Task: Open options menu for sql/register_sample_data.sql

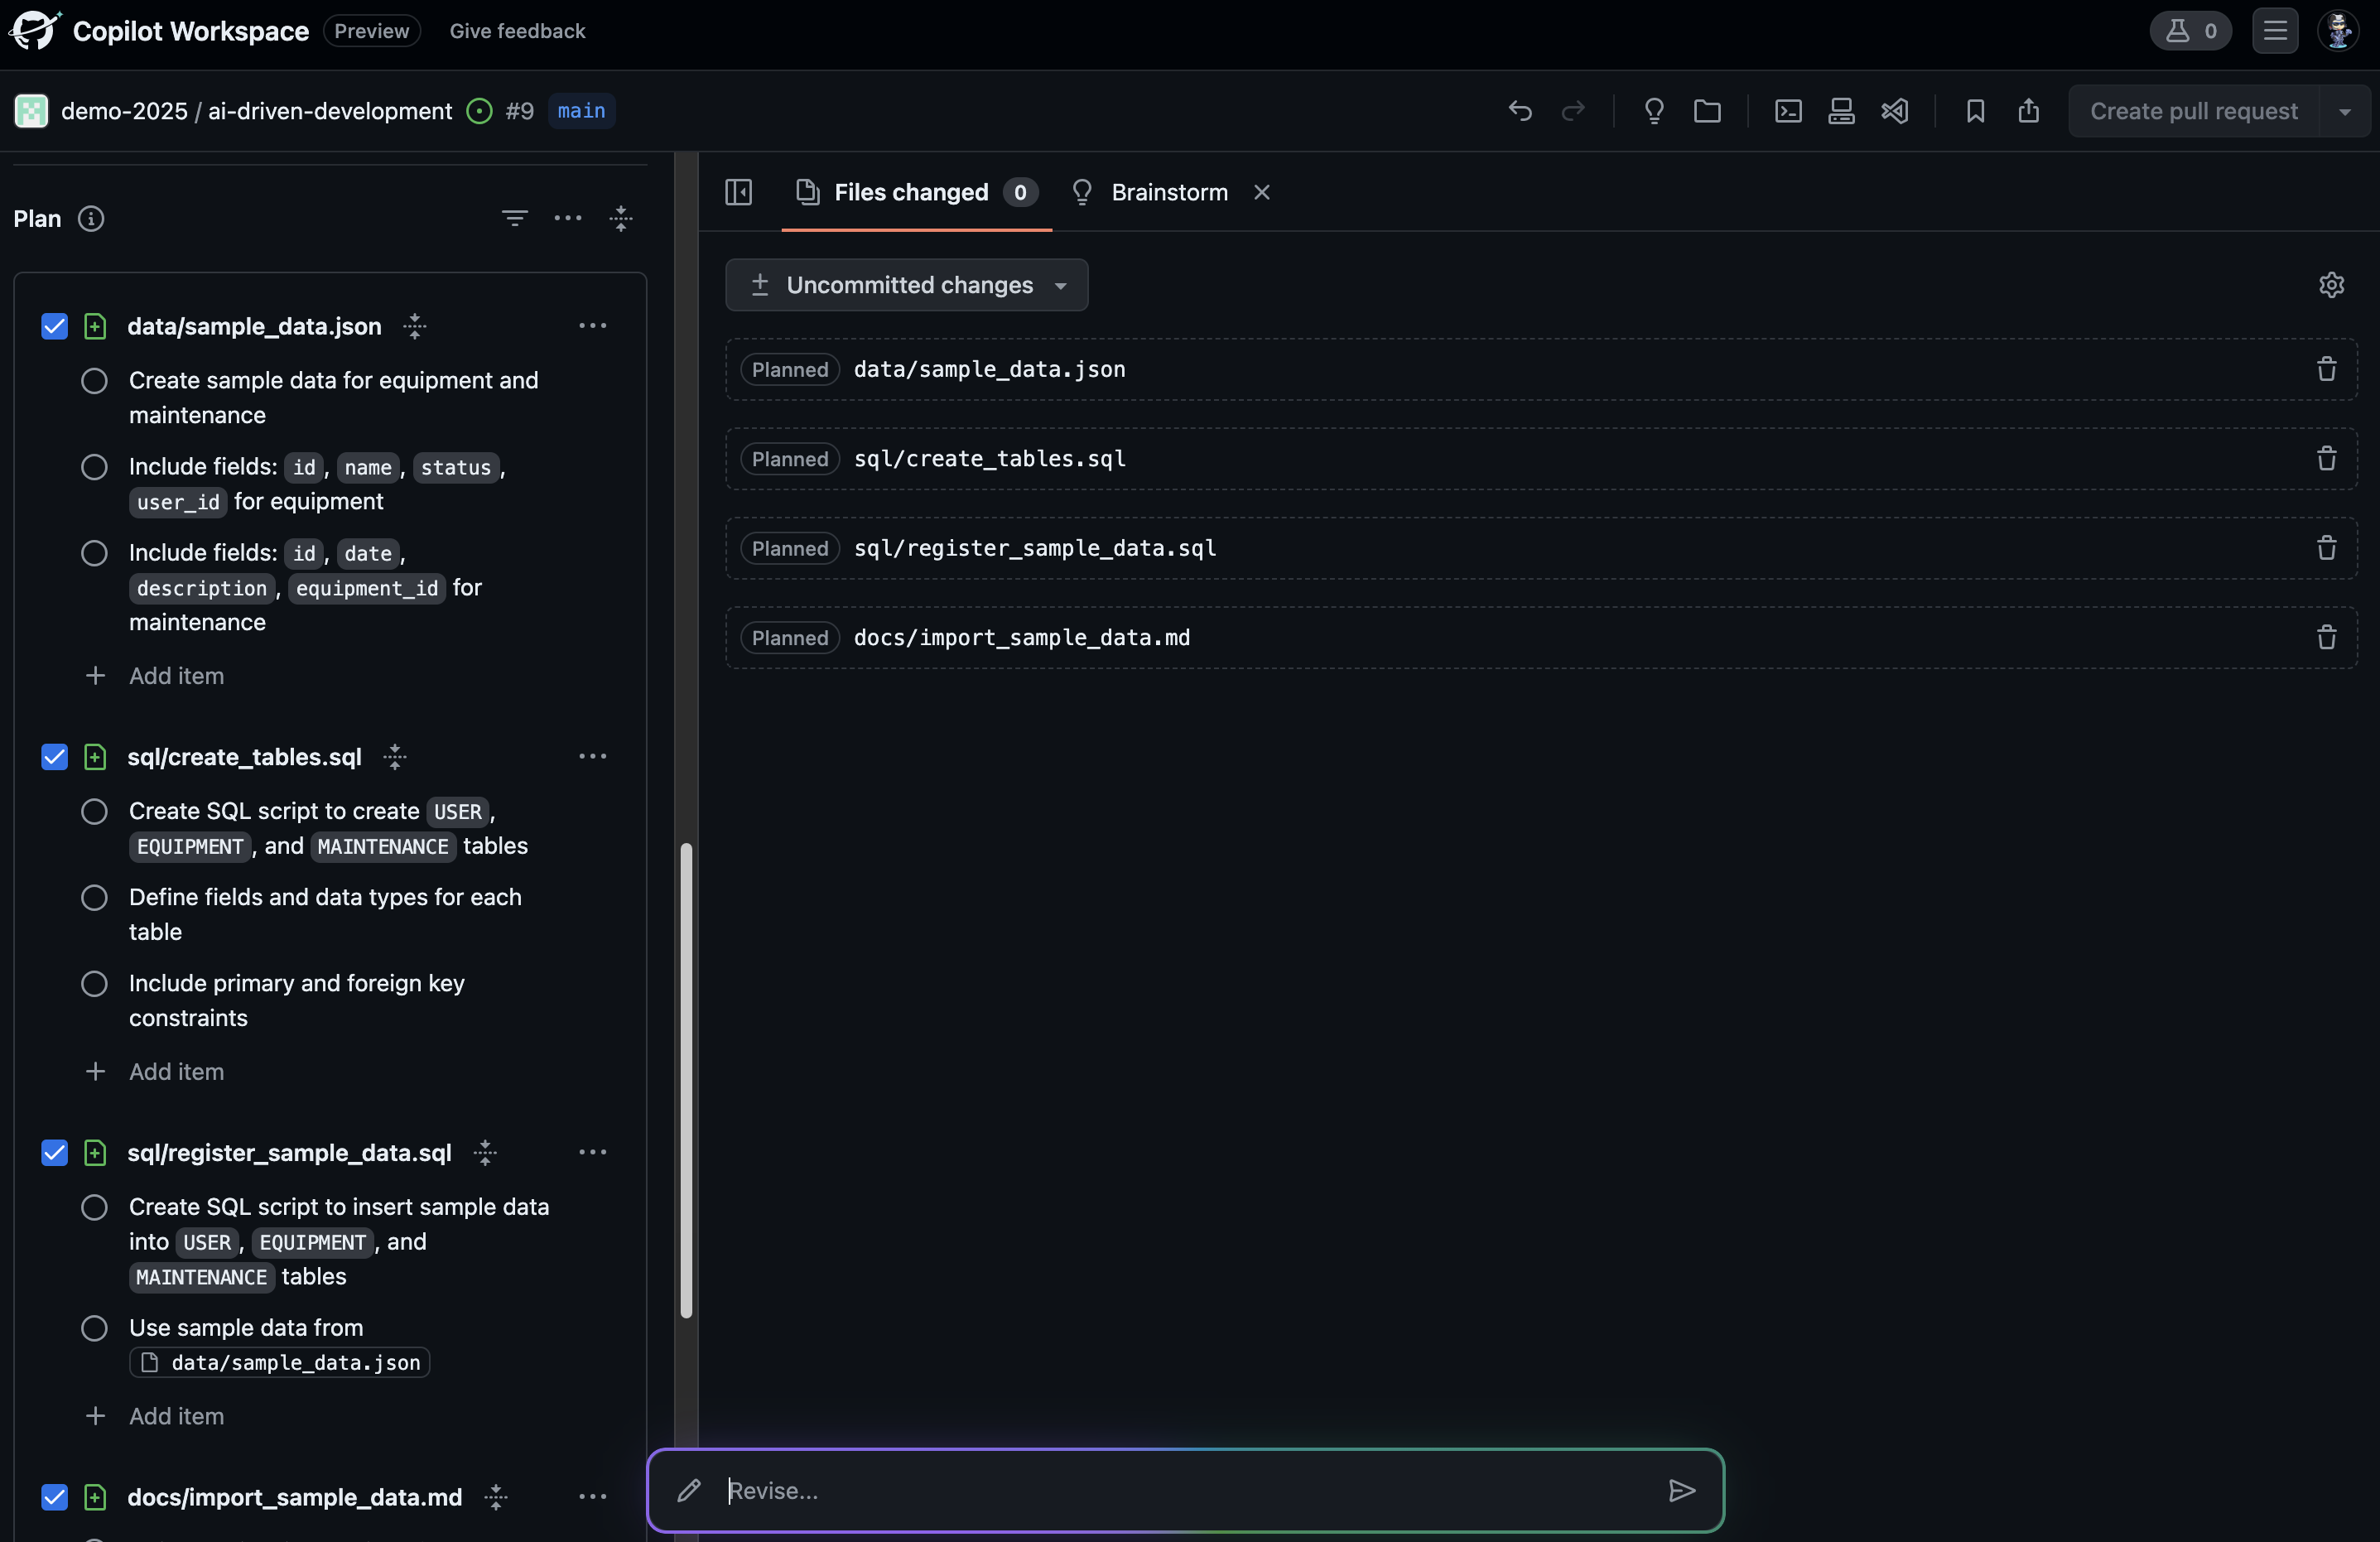Action: (592, 1153)
